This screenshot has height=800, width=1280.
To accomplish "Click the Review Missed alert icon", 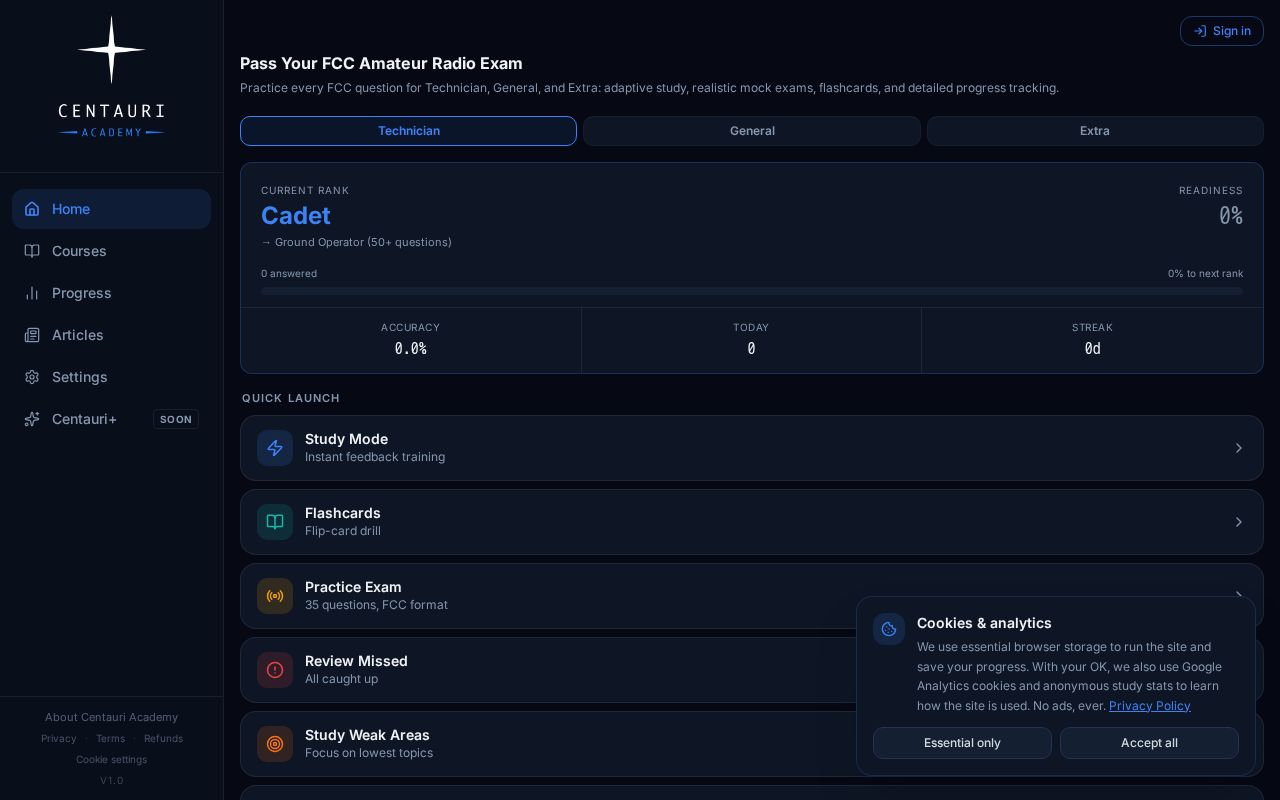I will tap(275, 670).
